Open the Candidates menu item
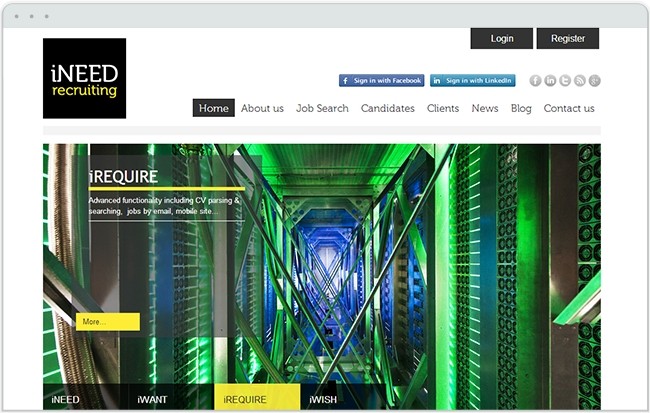Screen dimensions: 650x413 [388, 108]
